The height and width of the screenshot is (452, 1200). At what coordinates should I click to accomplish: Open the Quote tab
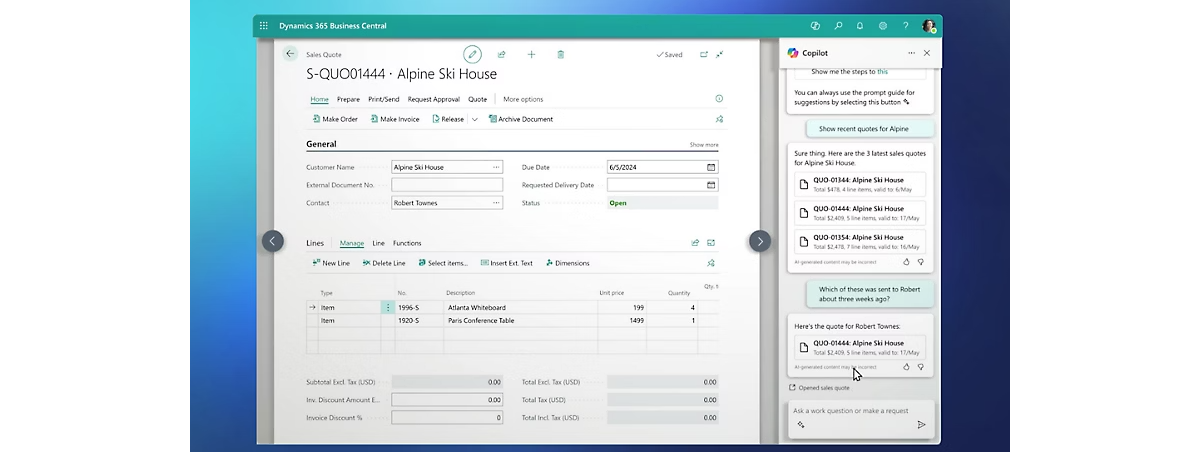tap(477, 99)
